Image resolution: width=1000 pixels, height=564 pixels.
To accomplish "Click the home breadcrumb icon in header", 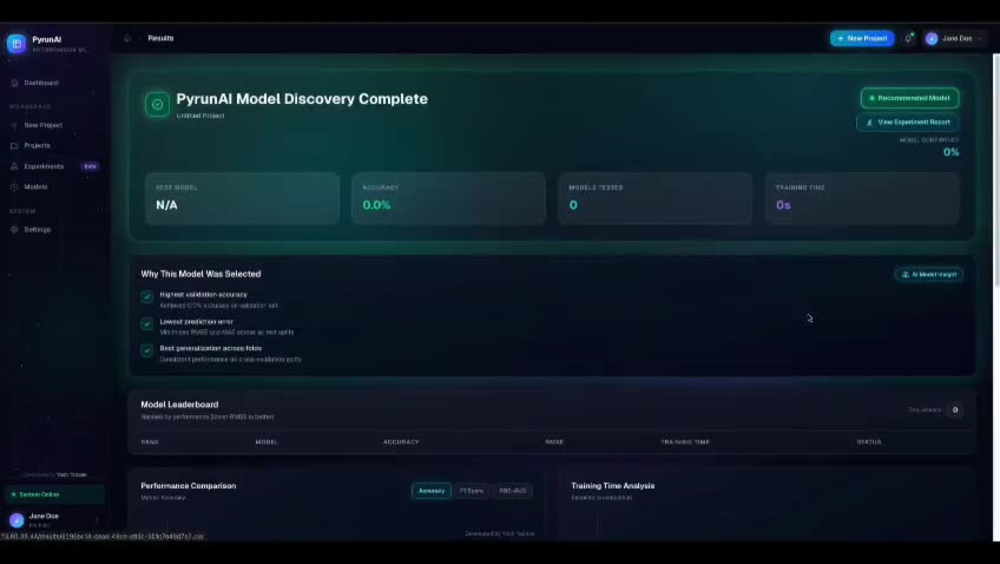I will (128, 38).
